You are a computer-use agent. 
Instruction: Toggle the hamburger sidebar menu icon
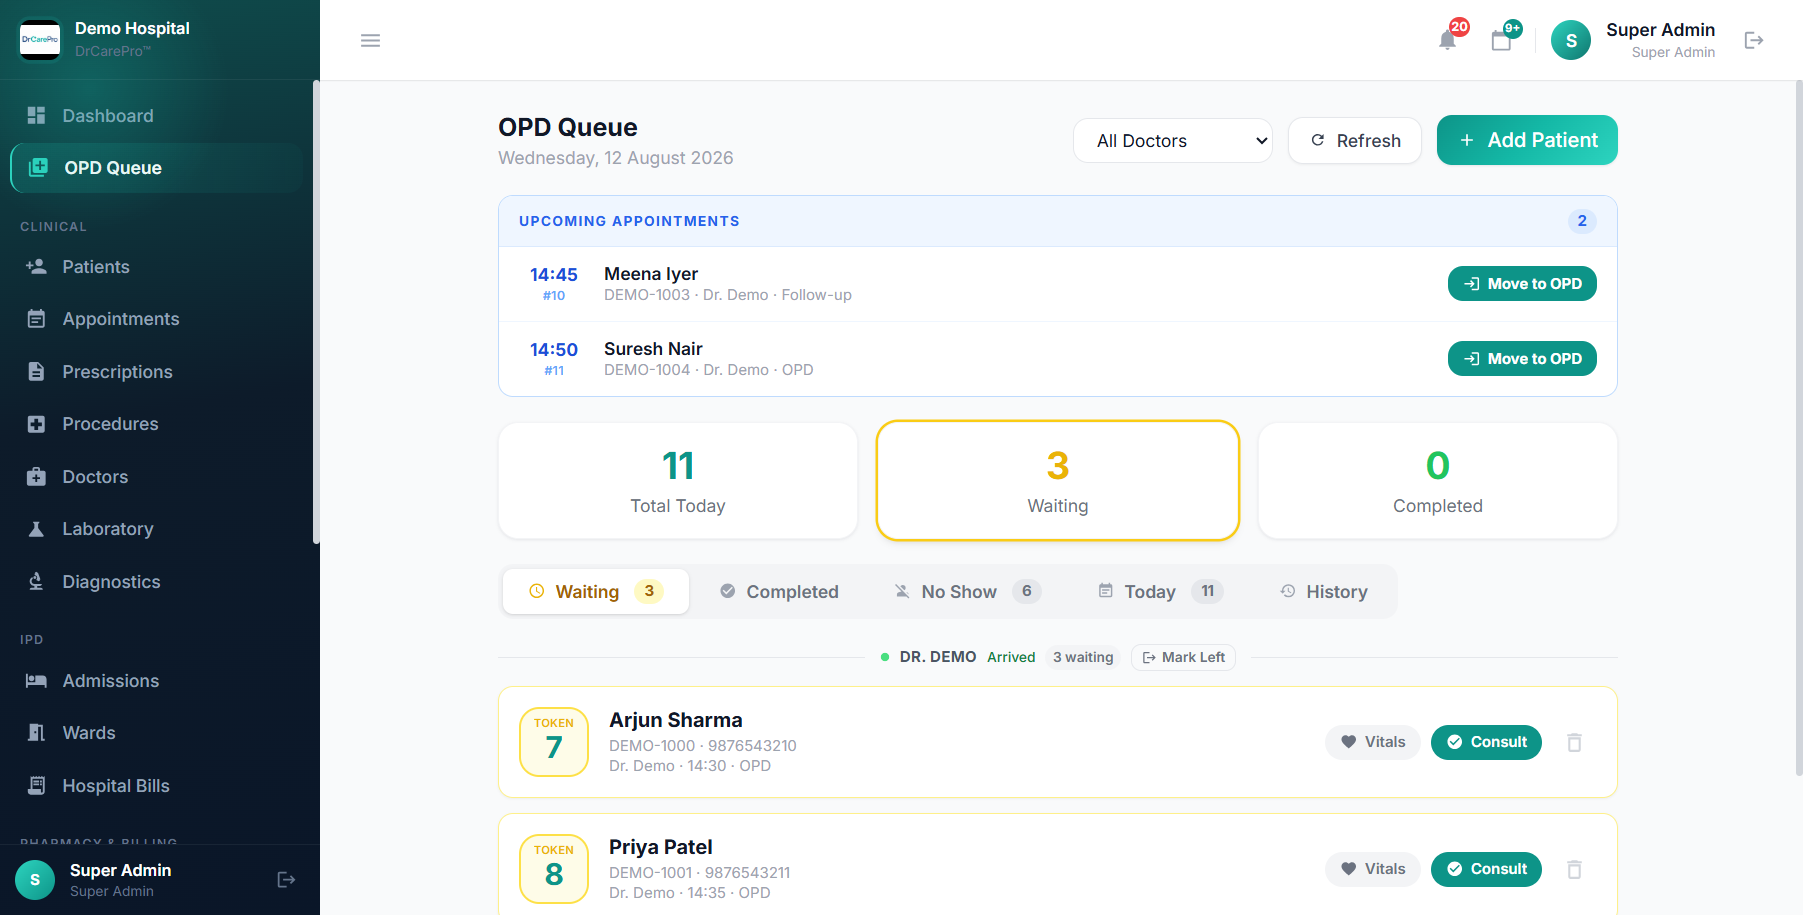coord(370,40)
